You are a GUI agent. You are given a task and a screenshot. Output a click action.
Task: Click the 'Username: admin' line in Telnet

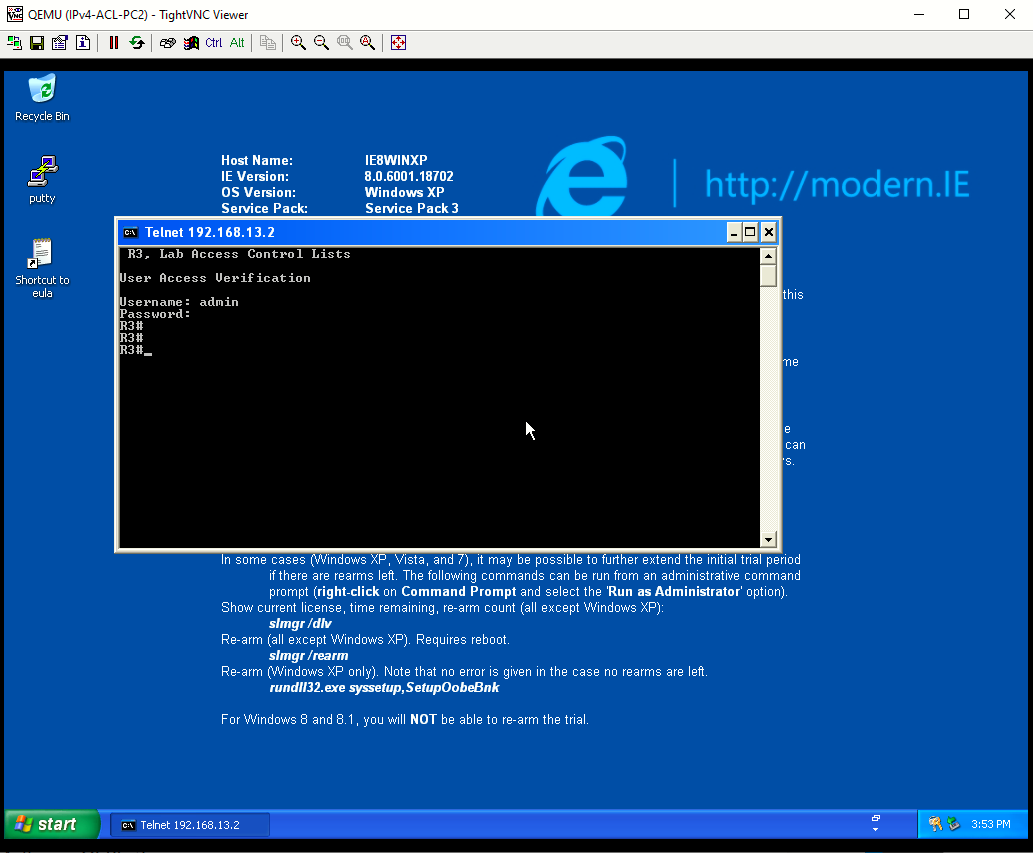(x=179, y=302)
